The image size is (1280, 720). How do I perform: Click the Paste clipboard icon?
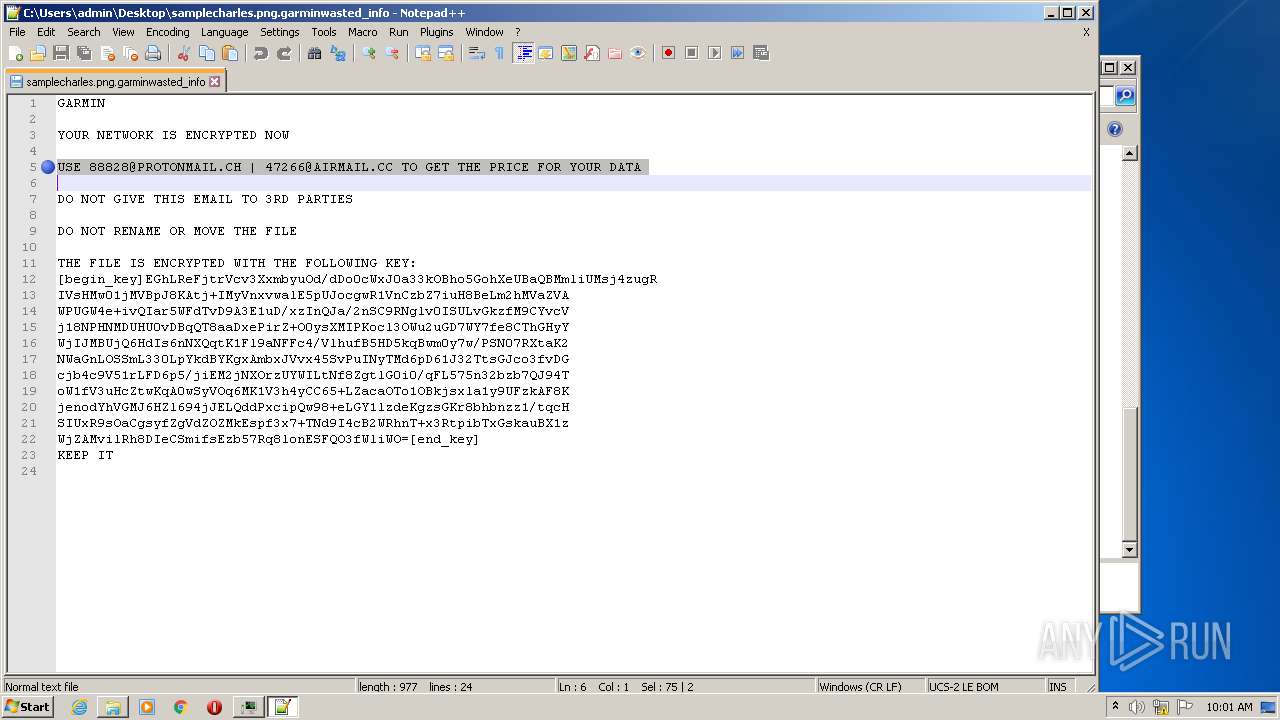pyautogui.click(x=230, y=53)
